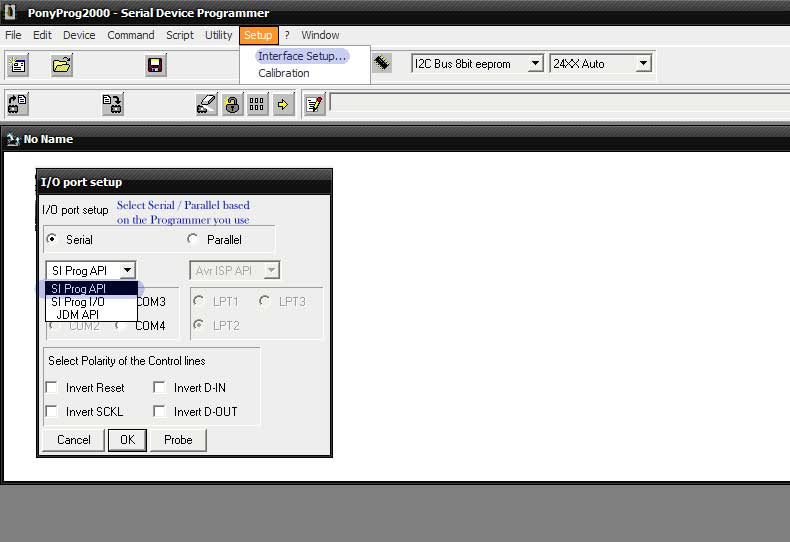
Task: Click the Edit Note pencil icon
Action: 314,104
